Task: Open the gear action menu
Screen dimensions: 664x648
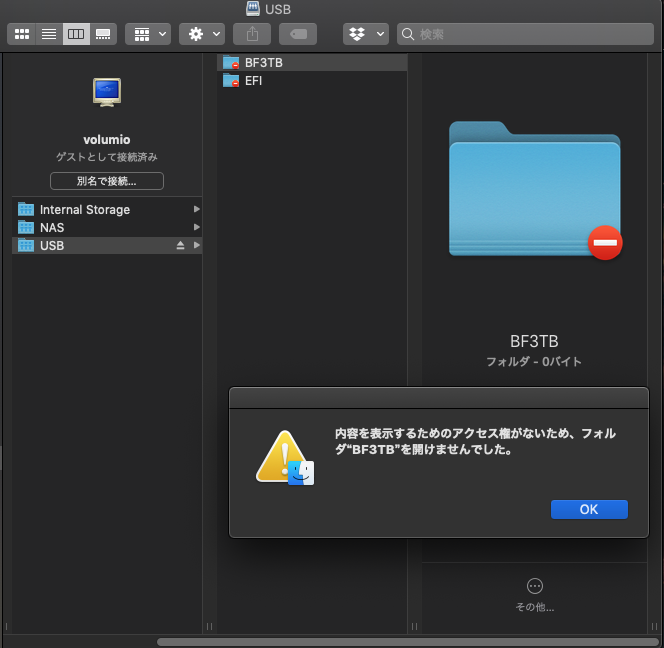Action: 202,34
